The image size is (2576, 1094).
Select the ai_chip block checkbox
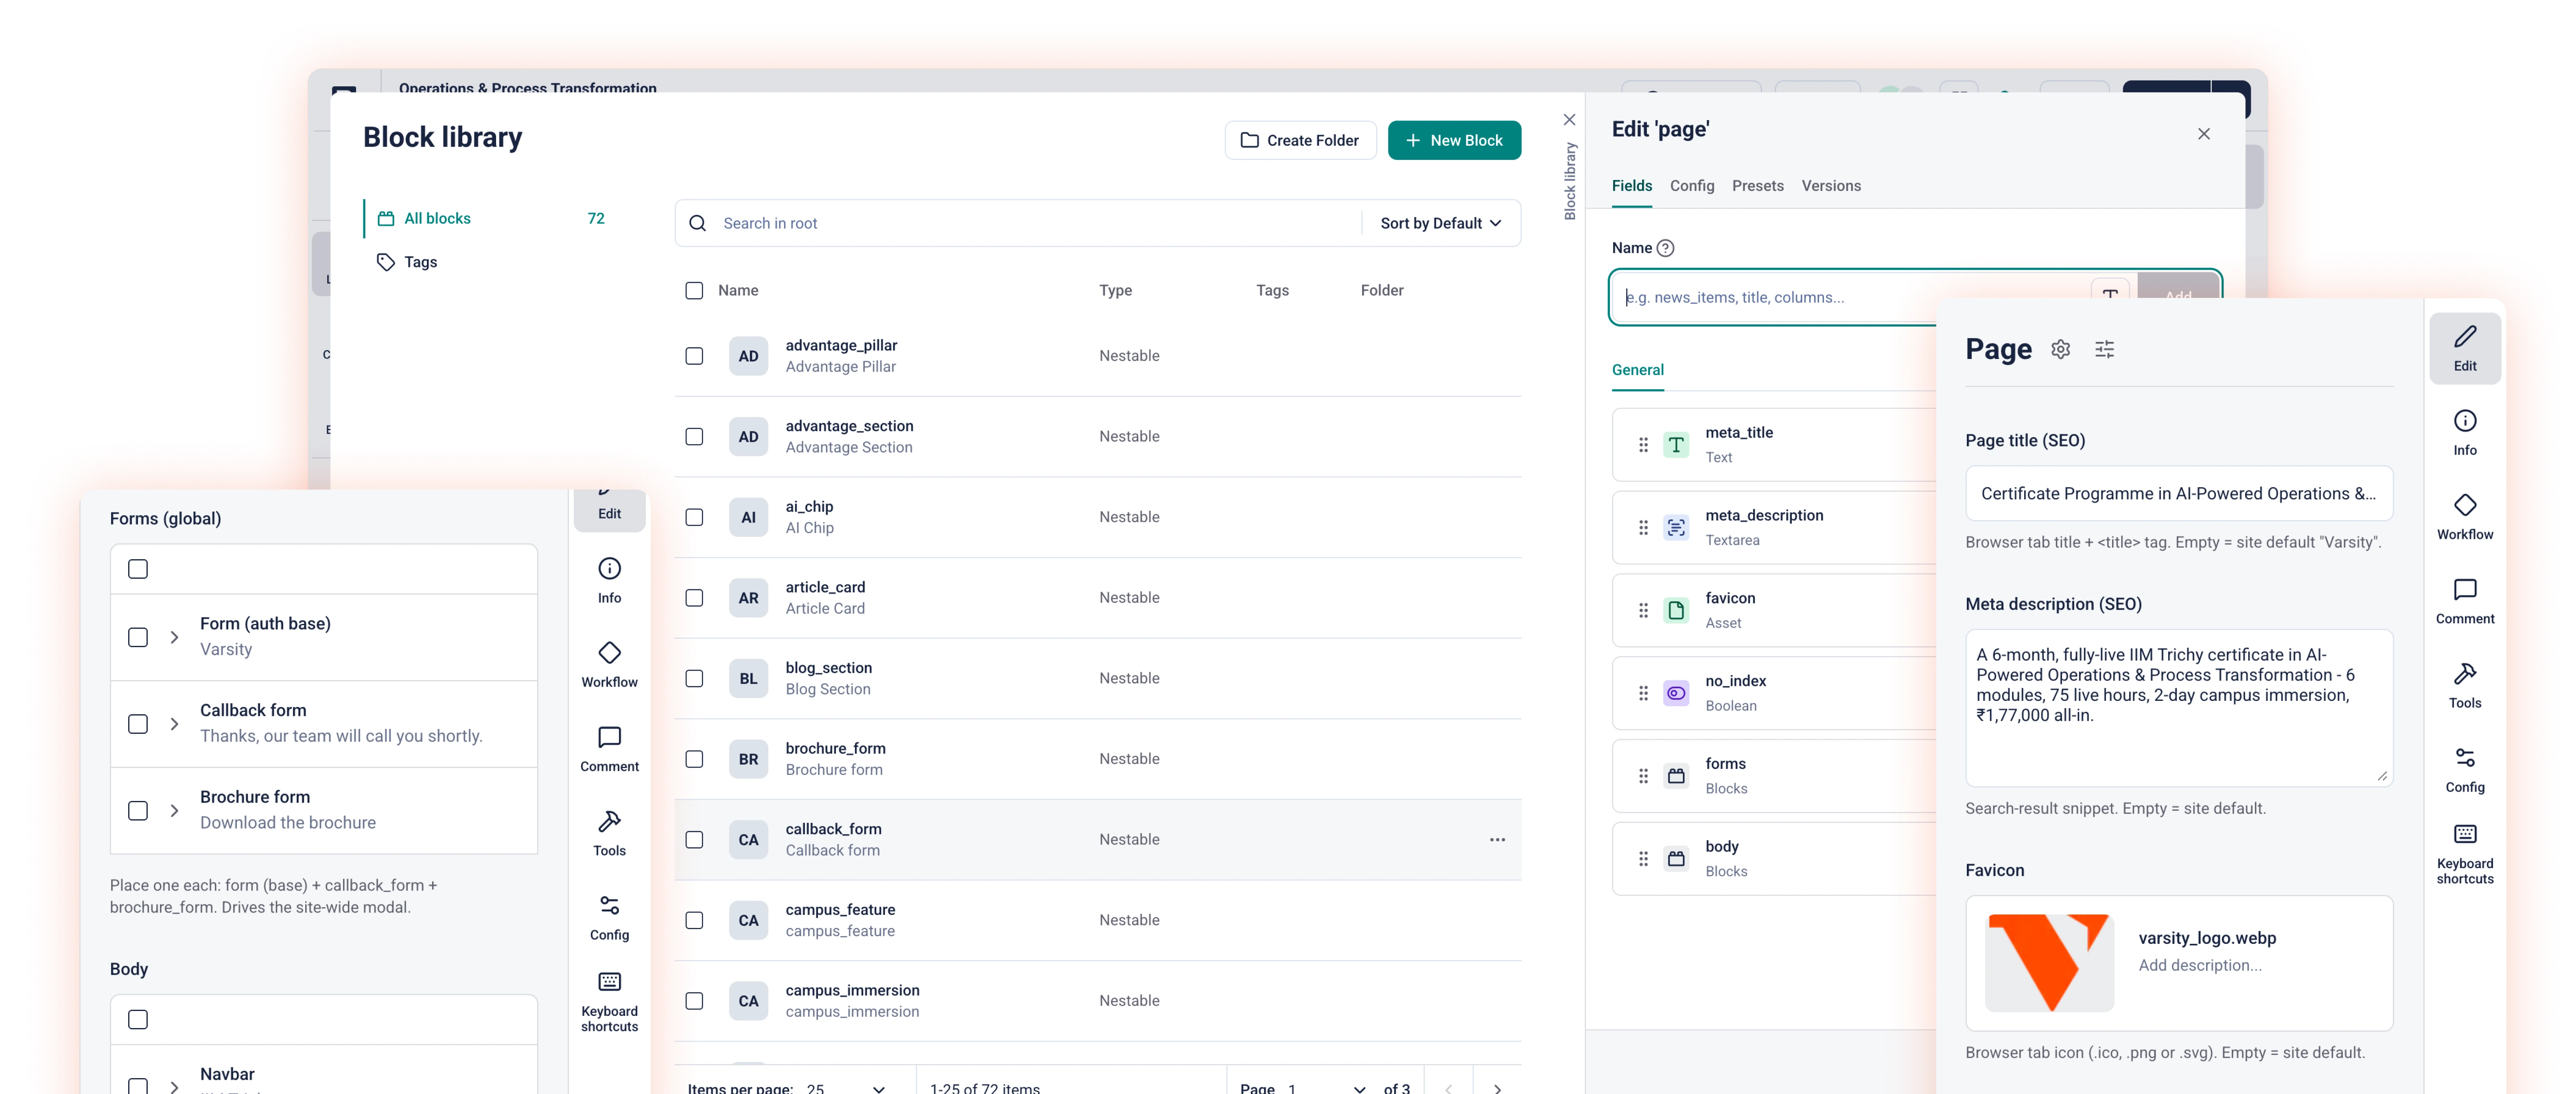pos(694,517)
